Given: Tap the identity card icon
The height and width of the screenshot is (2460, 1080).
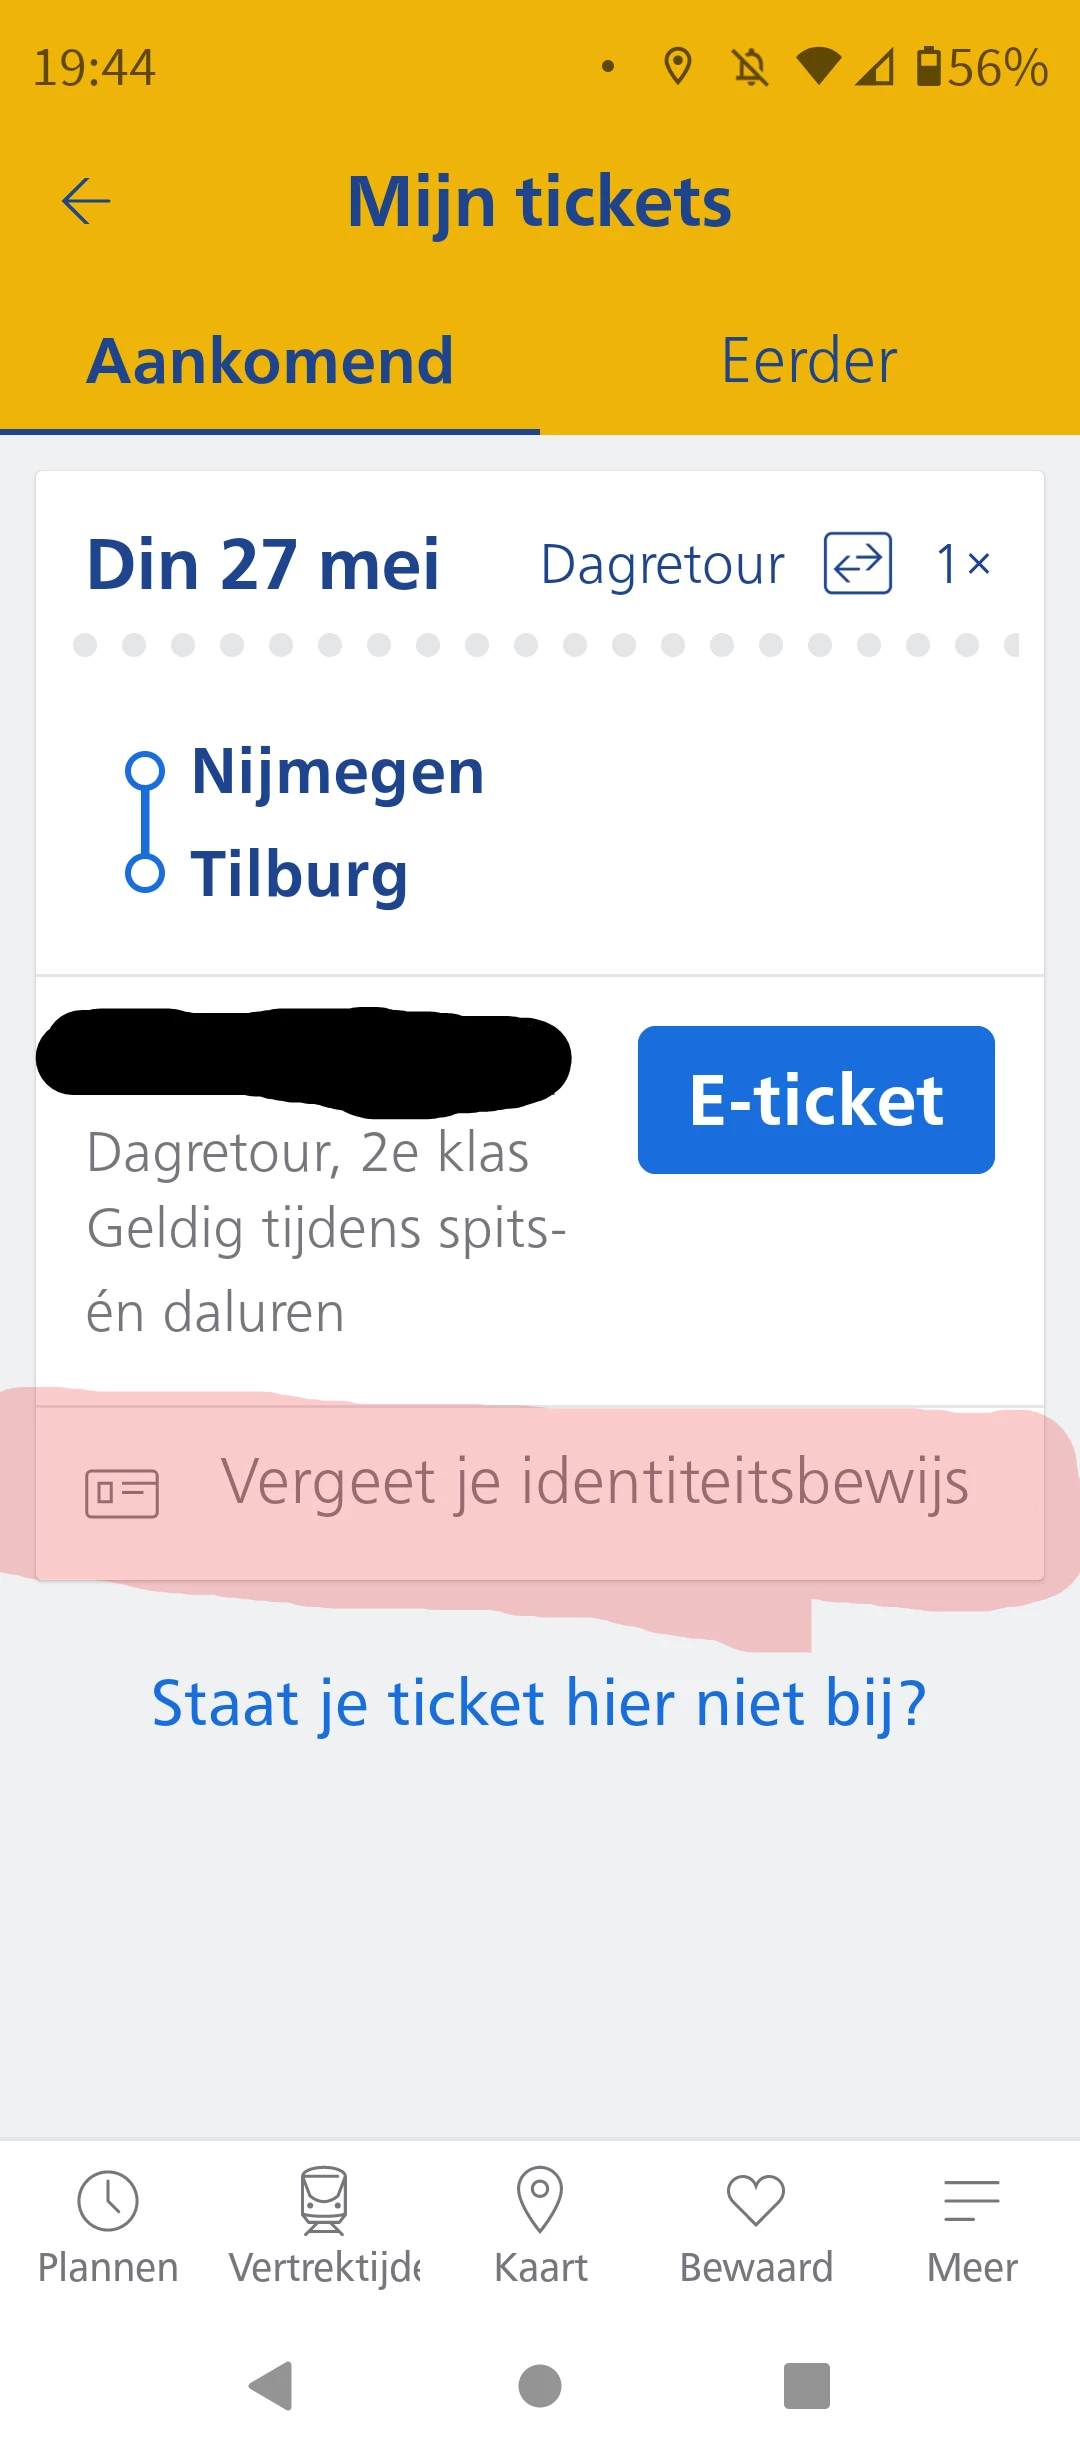Looking at the screenshot, I should 122,1493.
